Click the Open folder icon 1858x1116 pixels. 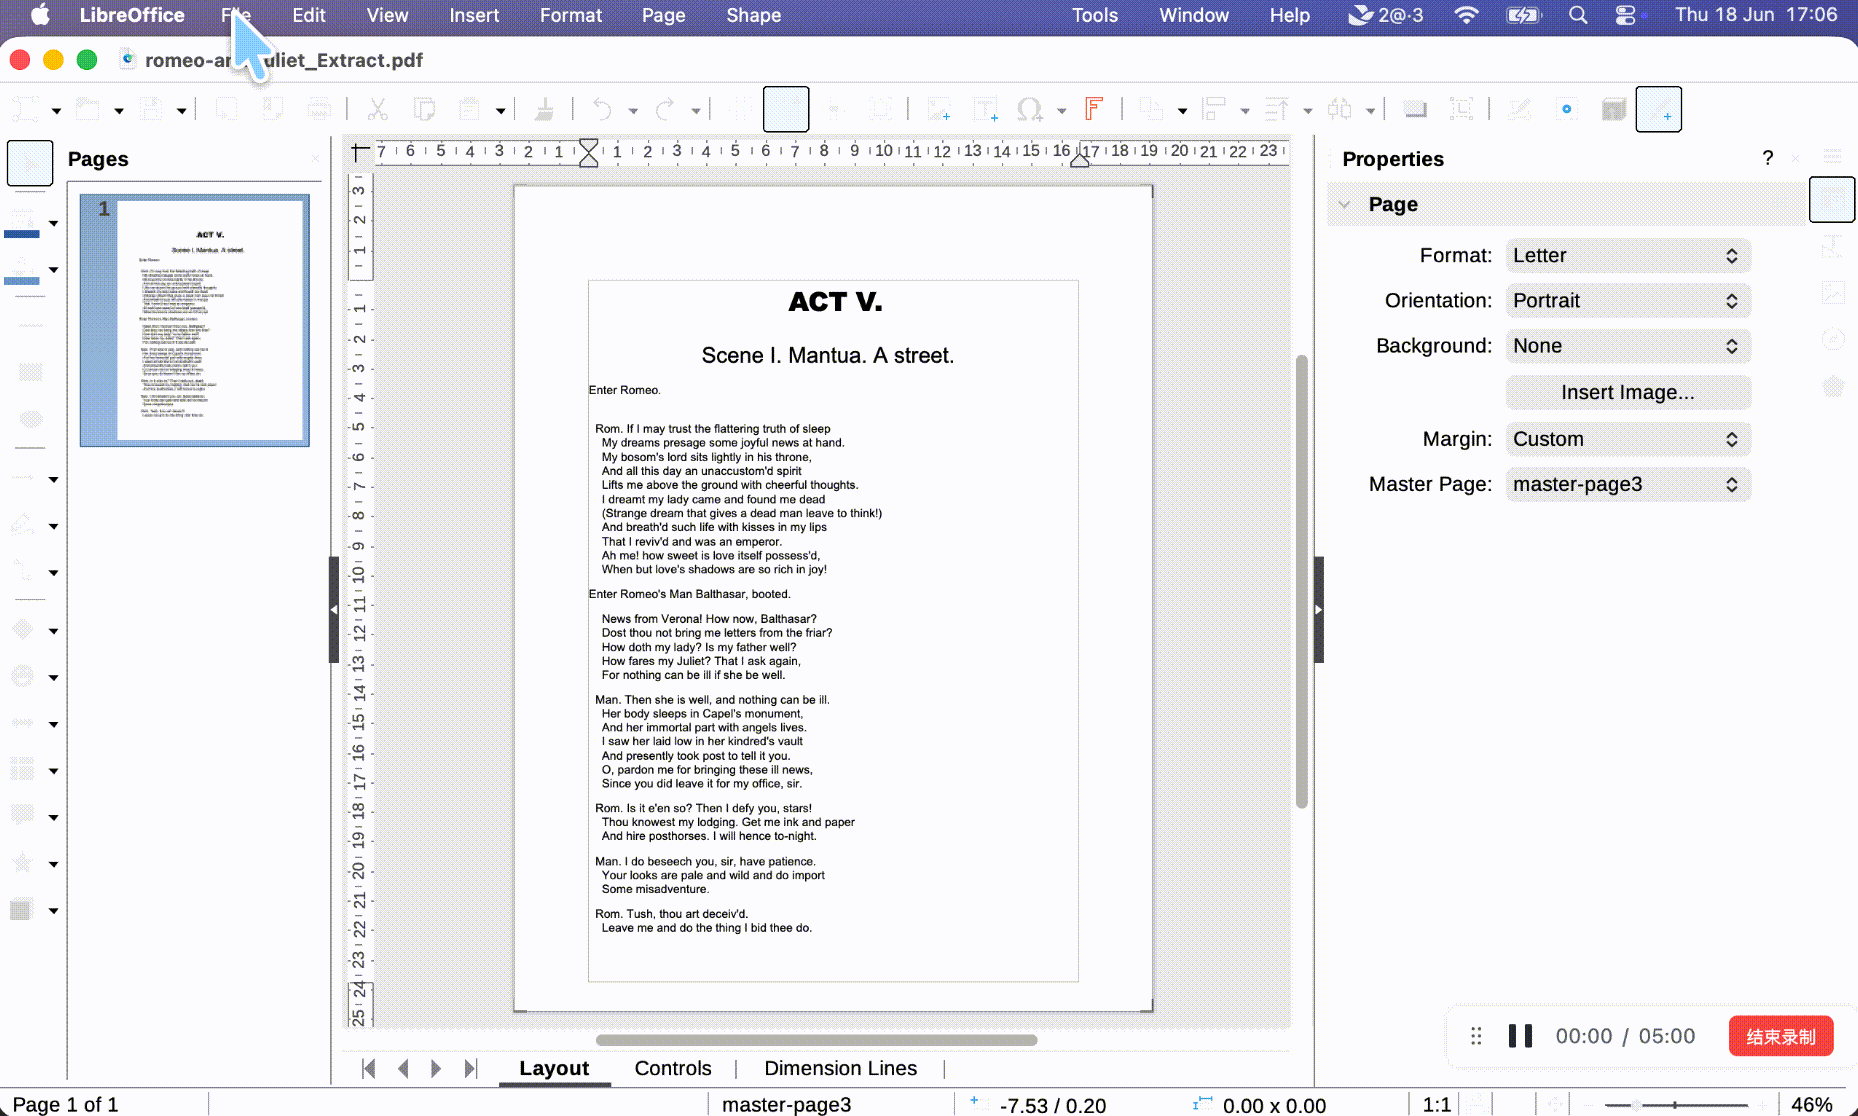(x=89, y=109)
